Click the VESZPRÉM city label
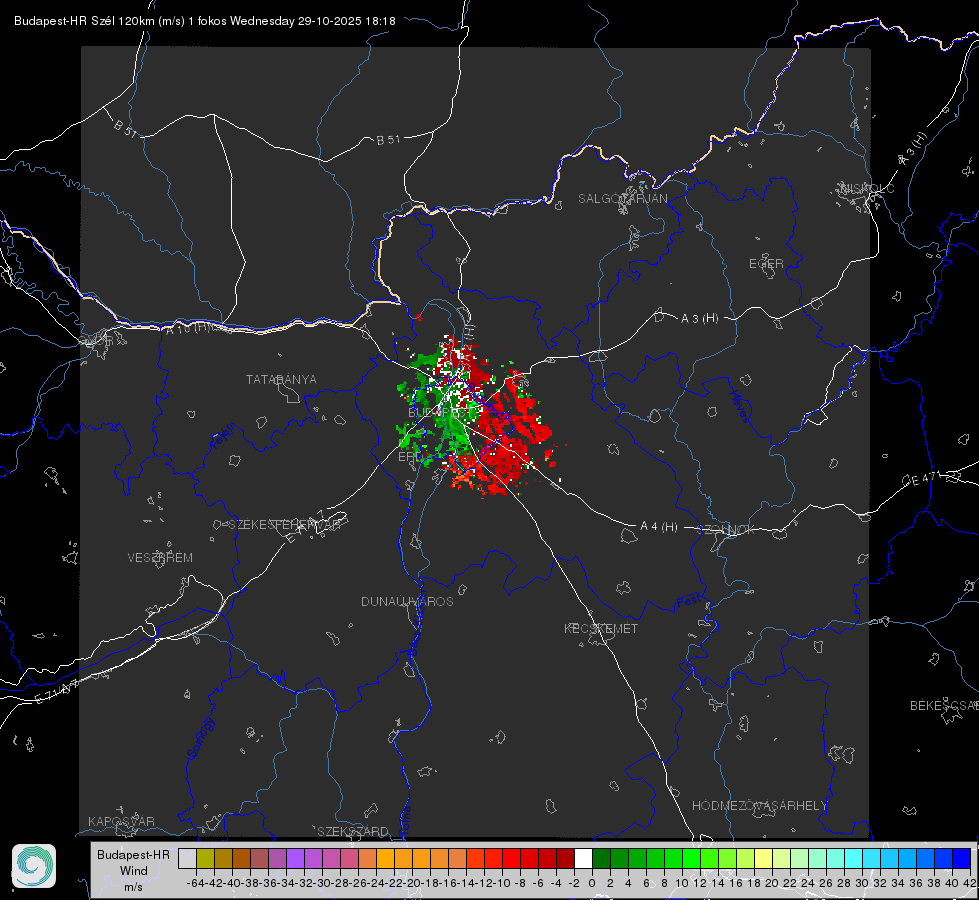 point(160,557)
